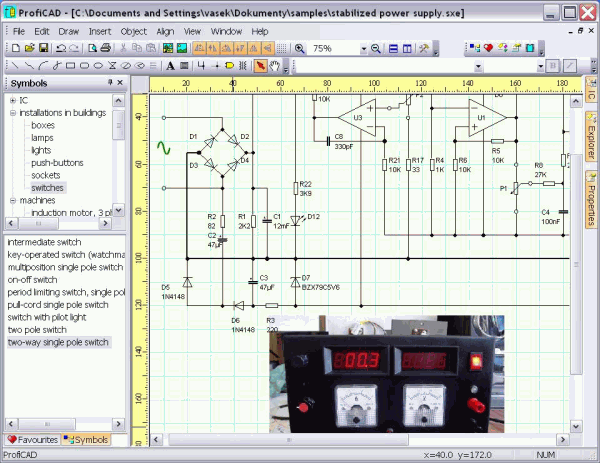Select the Arc drawing tool

pos(43,66)
